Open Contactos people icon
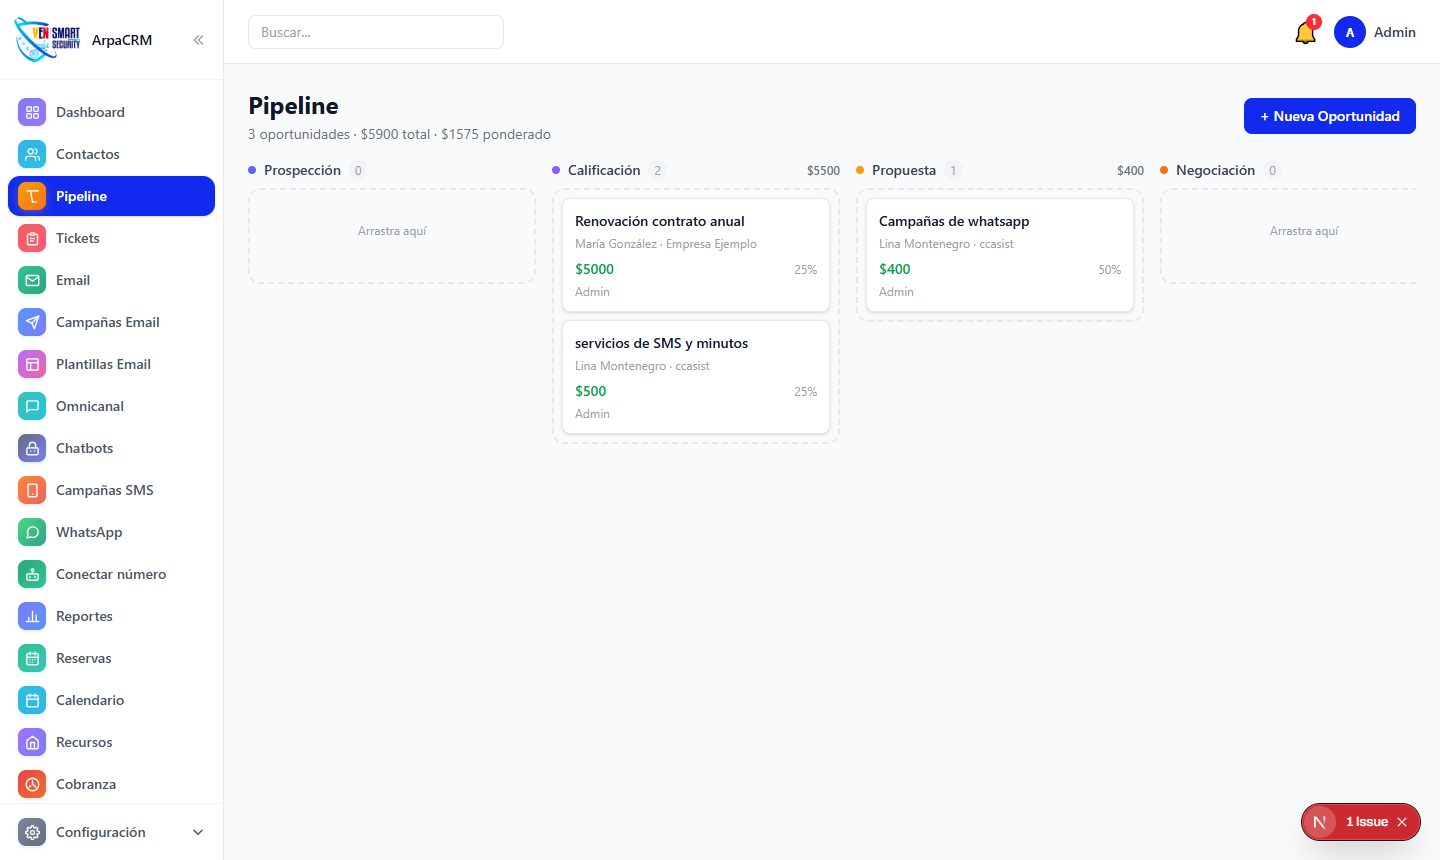 (x=32, y=154)
